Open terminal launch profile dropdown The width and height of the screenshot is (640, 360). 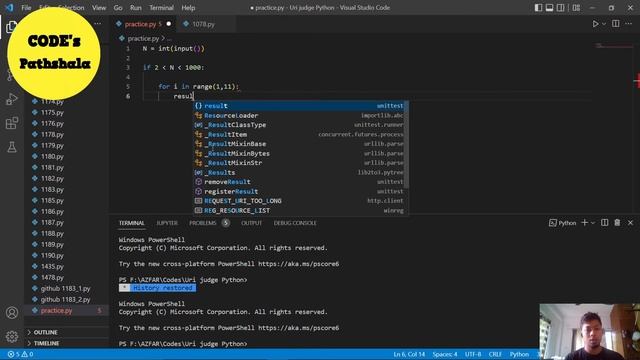pyautogui.click(x=593, y=223)
